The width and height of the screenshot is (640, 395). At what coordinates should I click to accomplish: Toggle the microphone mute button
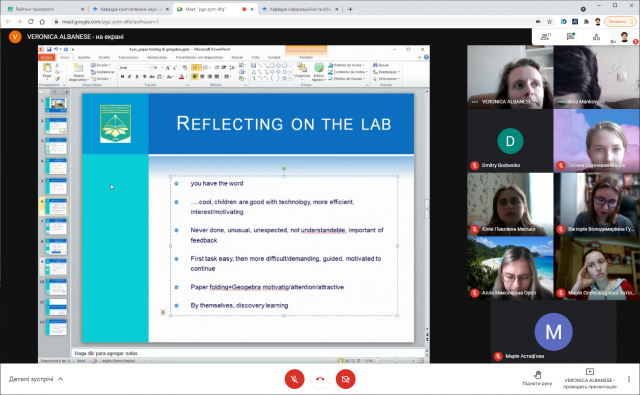[294, 379]
